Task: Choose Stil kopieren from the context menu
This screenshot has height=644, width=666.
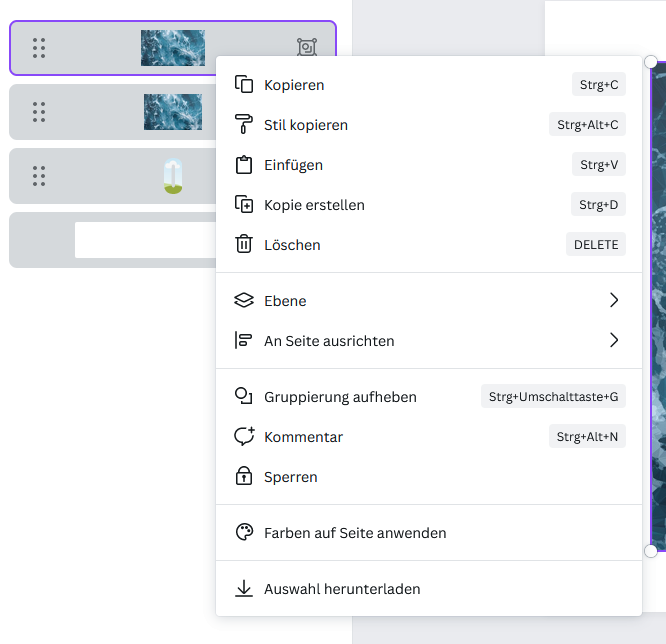Action: 306,125
